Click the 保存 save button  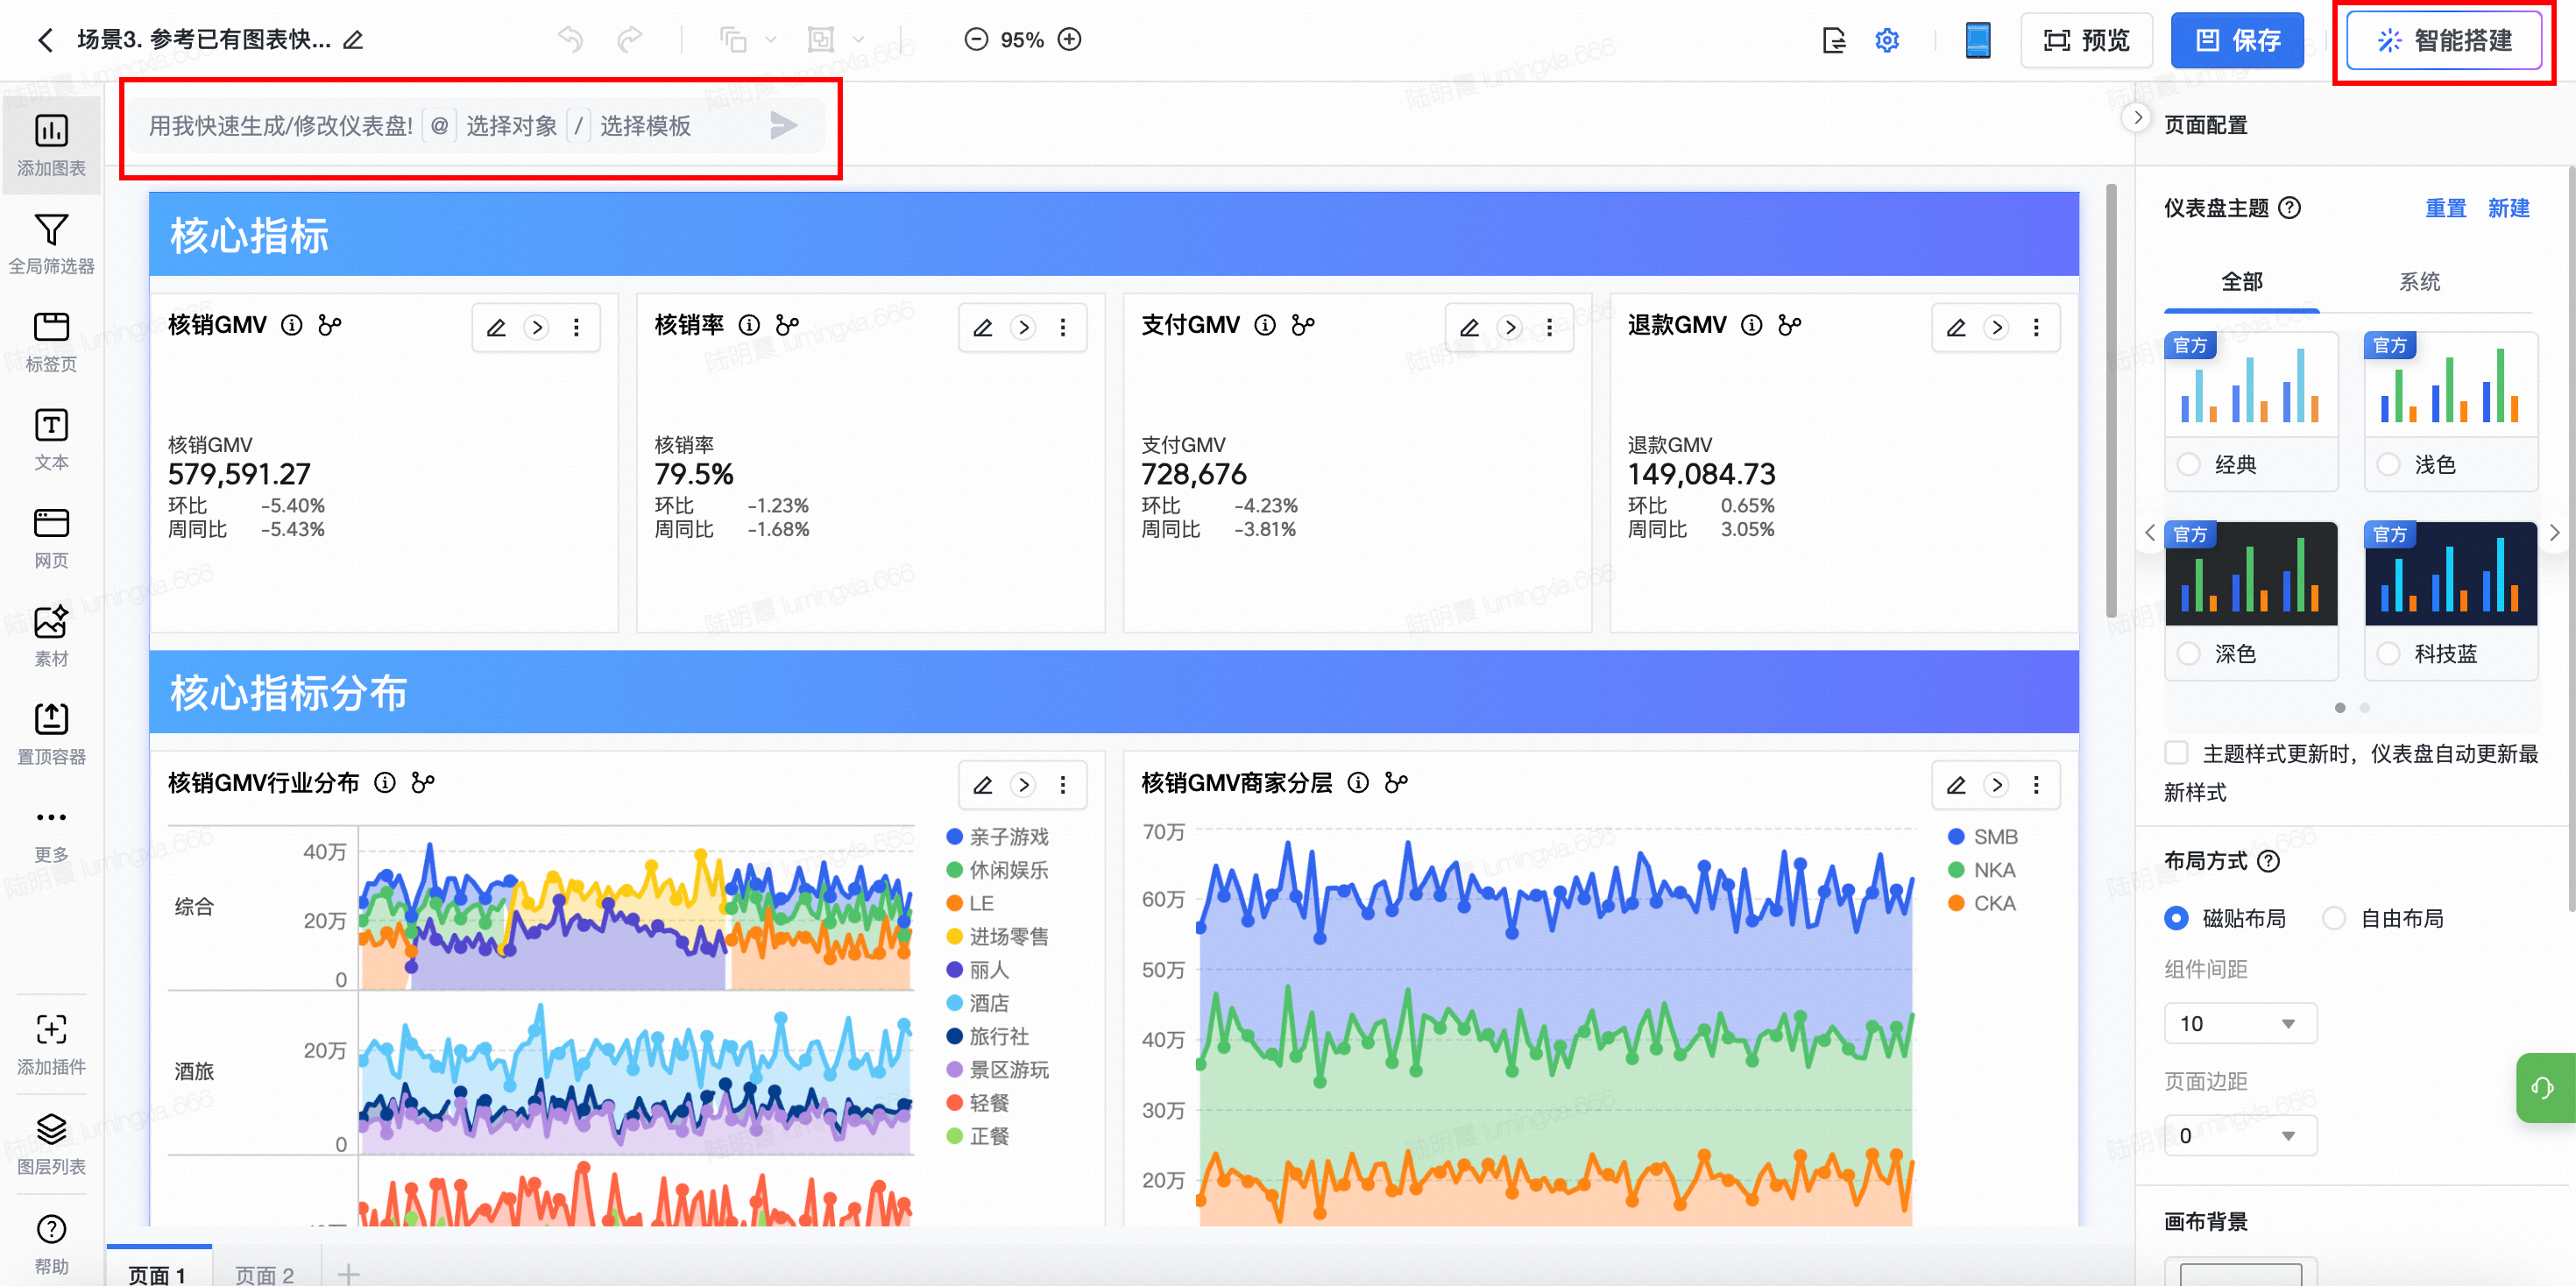click(2236, 41)
